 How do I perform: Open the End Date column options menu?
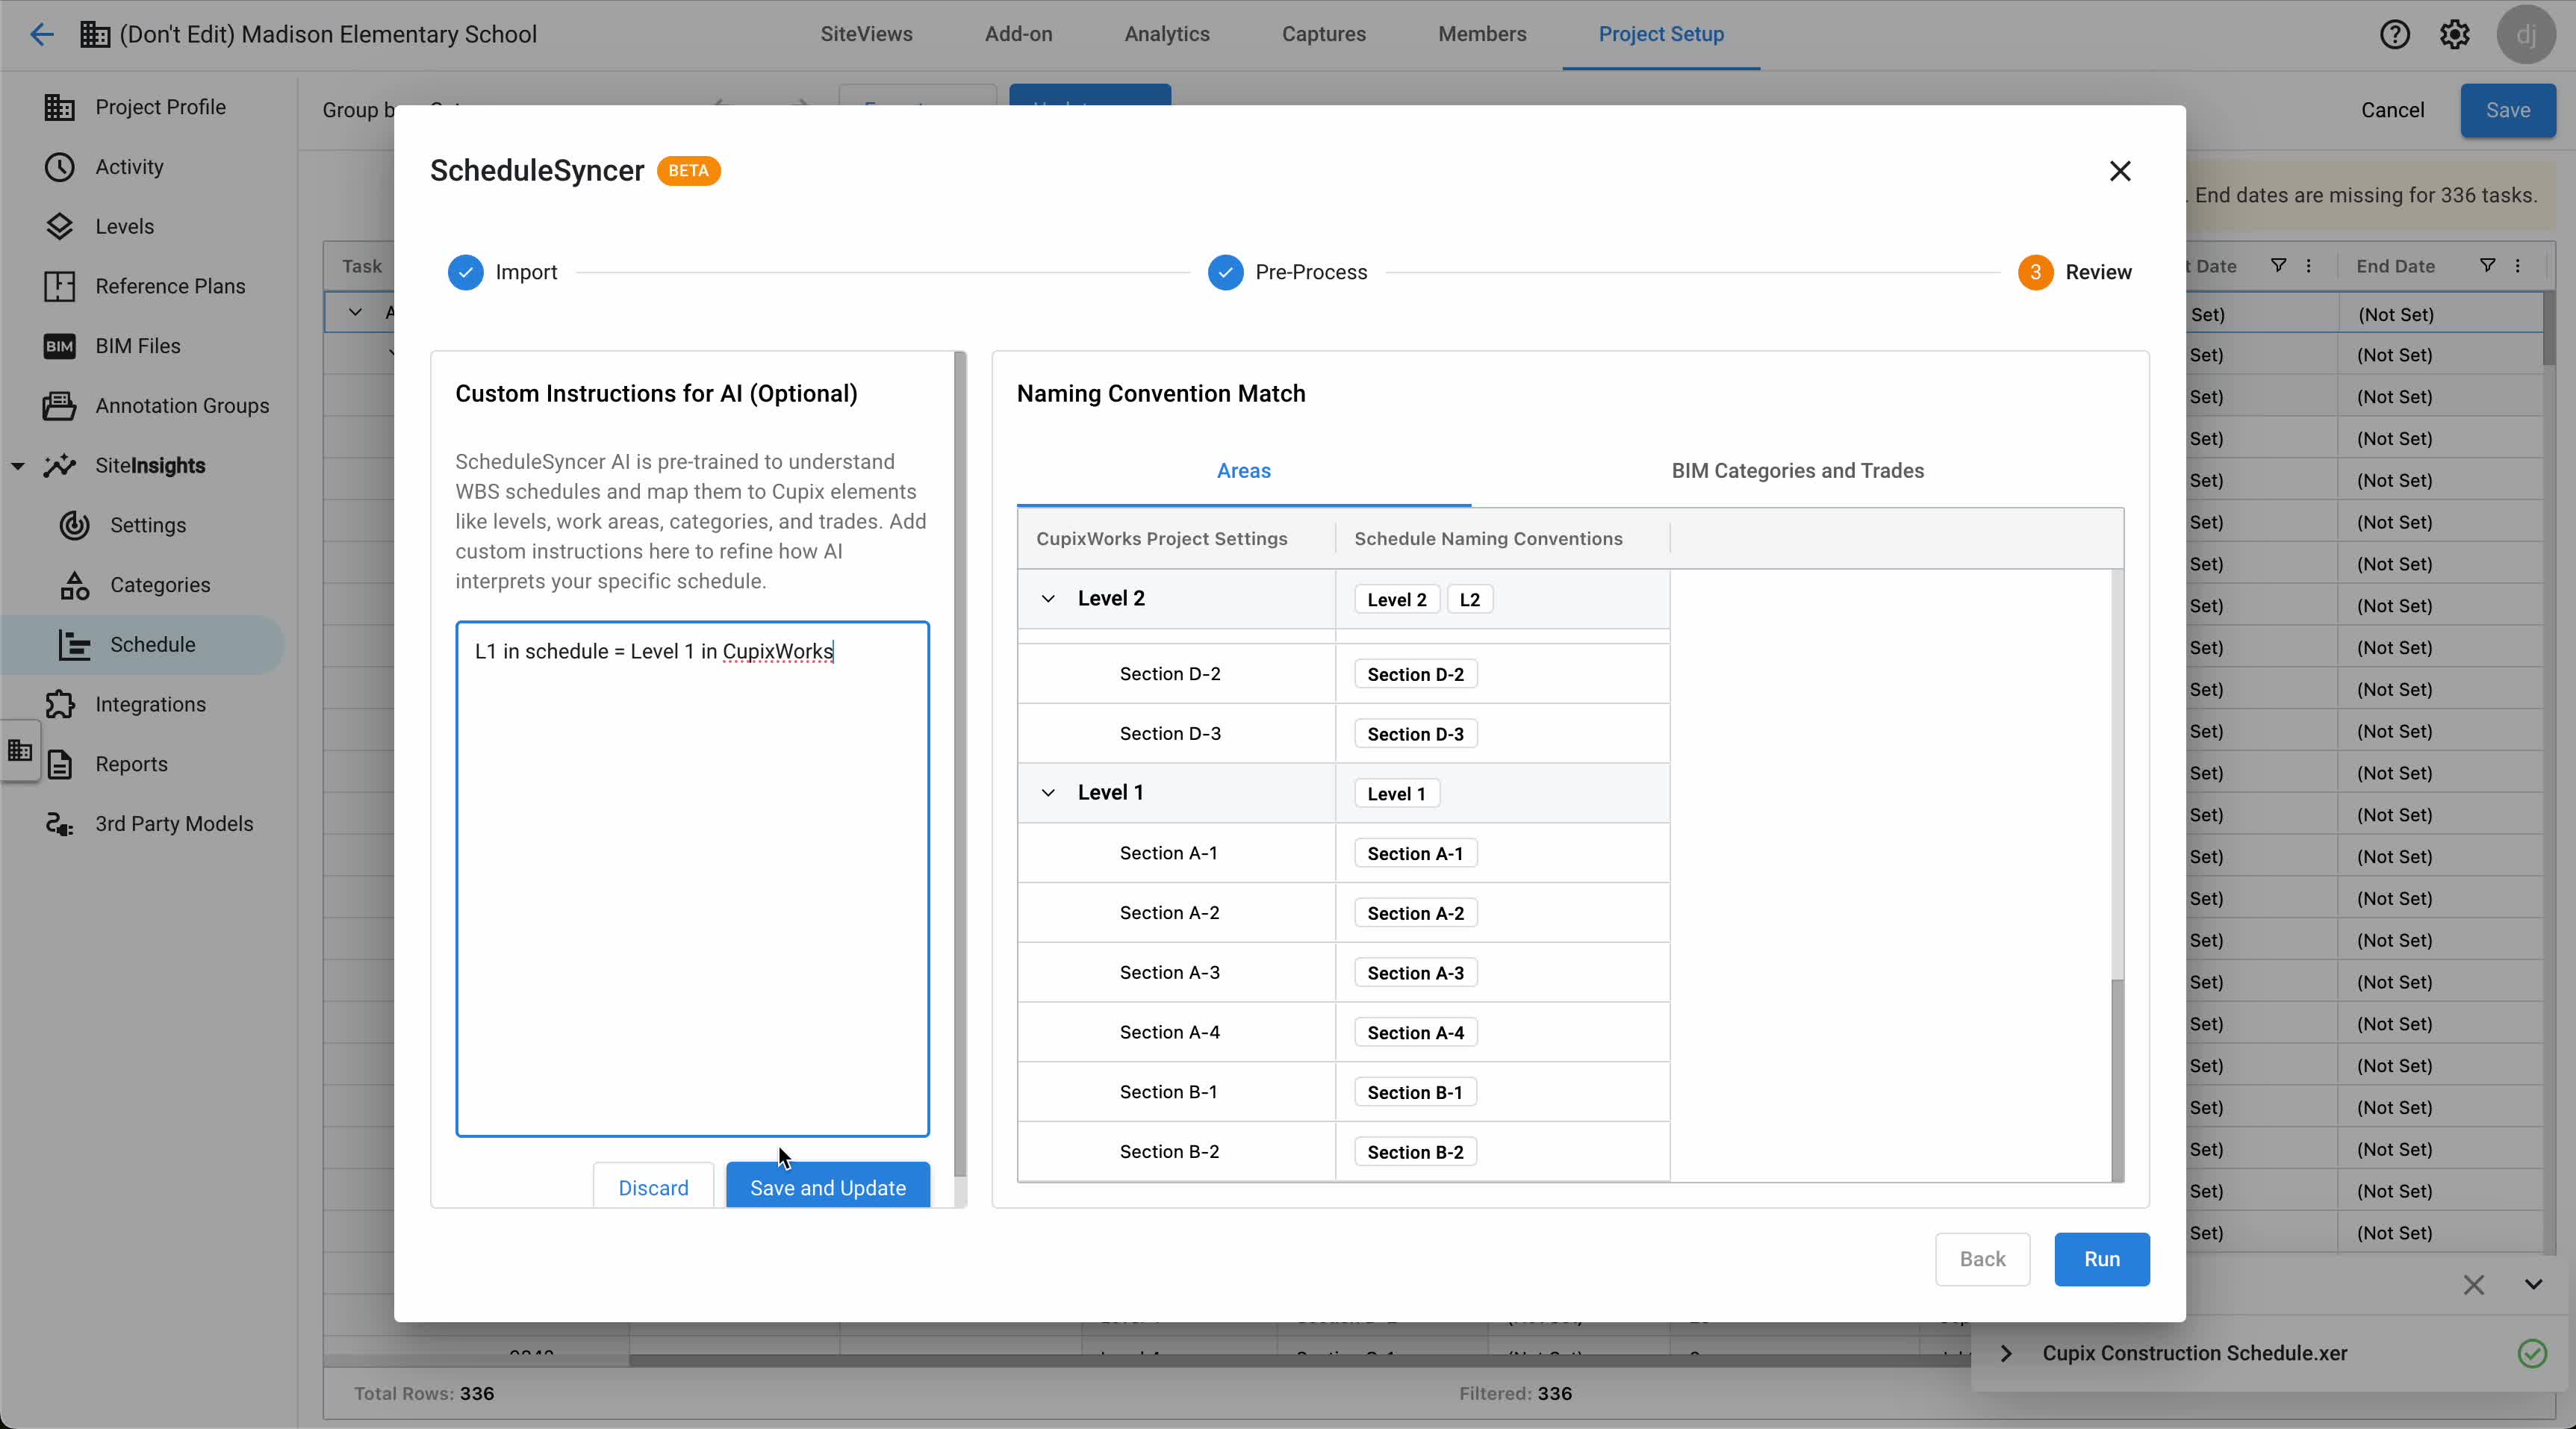click(2517, 265)
